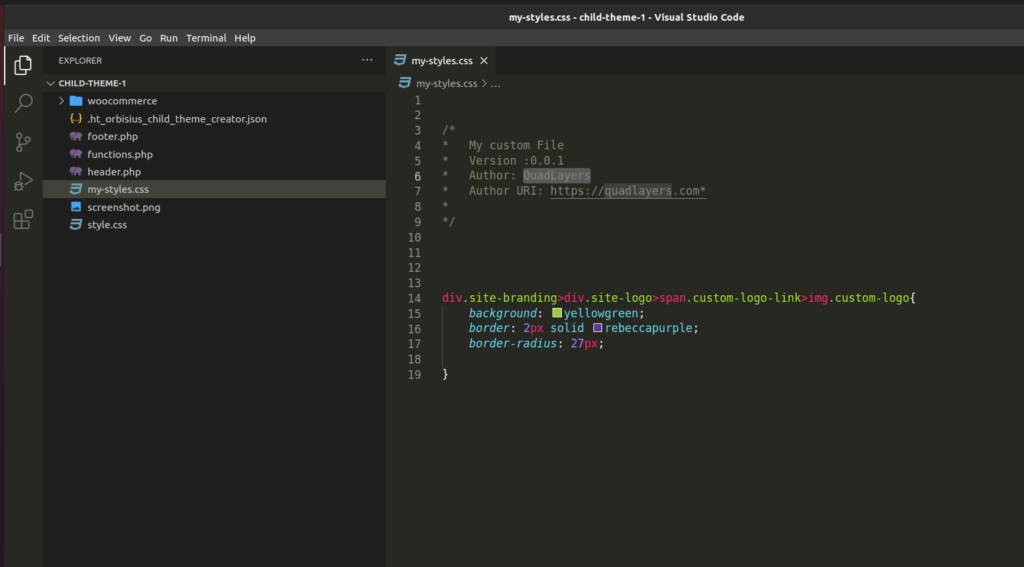Click 'span.custom-logo-link' selector text

pos(730,298)
